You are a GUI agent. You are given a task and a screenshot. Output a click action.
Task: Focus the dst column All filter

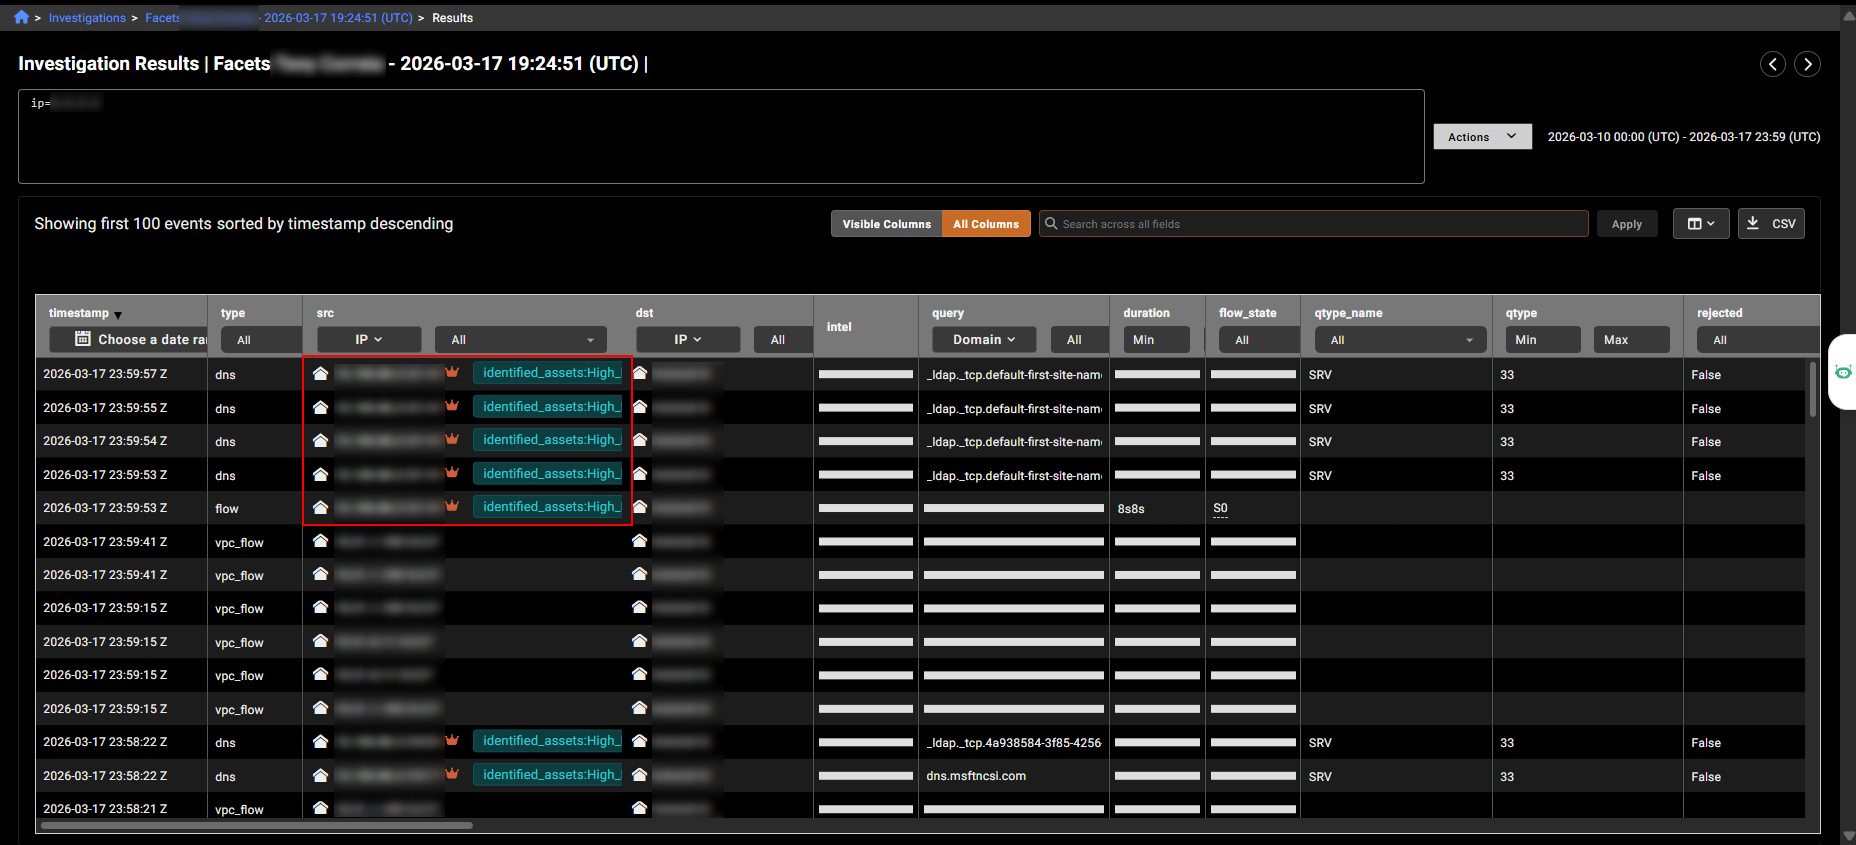[783, 340]
